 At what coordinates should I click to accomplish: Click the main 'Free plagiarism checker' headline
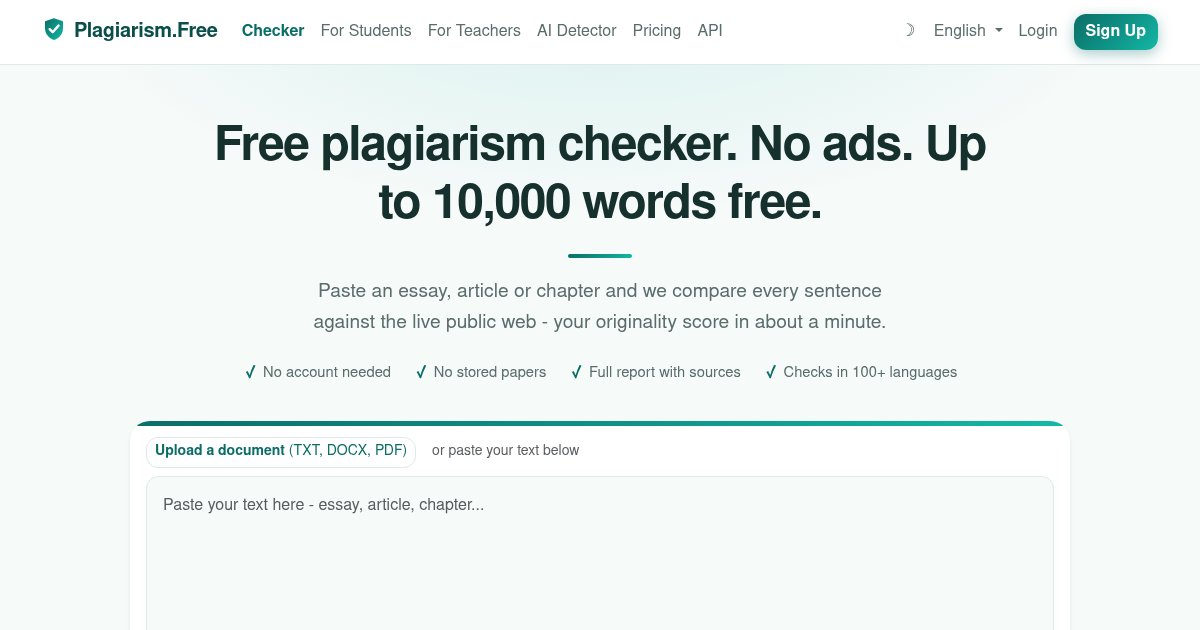[600, 173]
